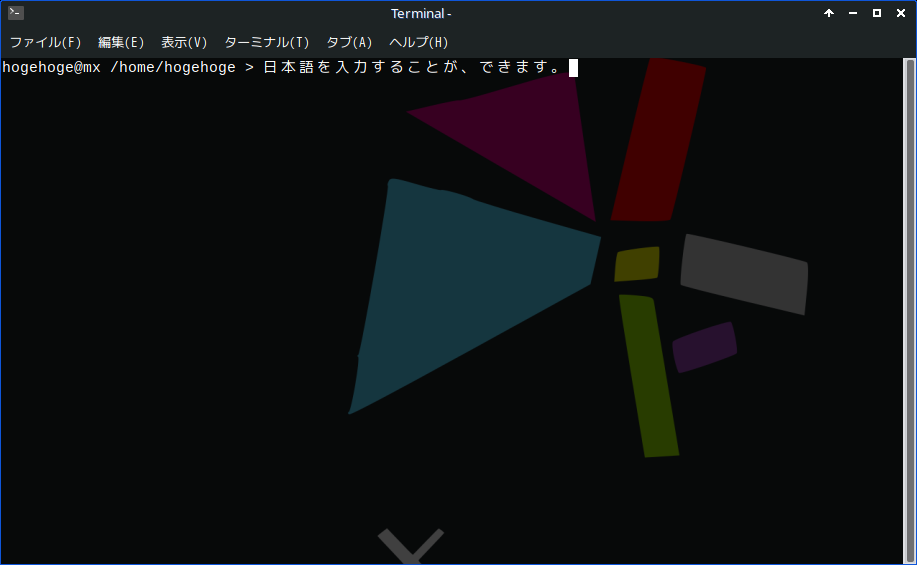Click the vertical scrollbar of the terminal

[909, 311]
